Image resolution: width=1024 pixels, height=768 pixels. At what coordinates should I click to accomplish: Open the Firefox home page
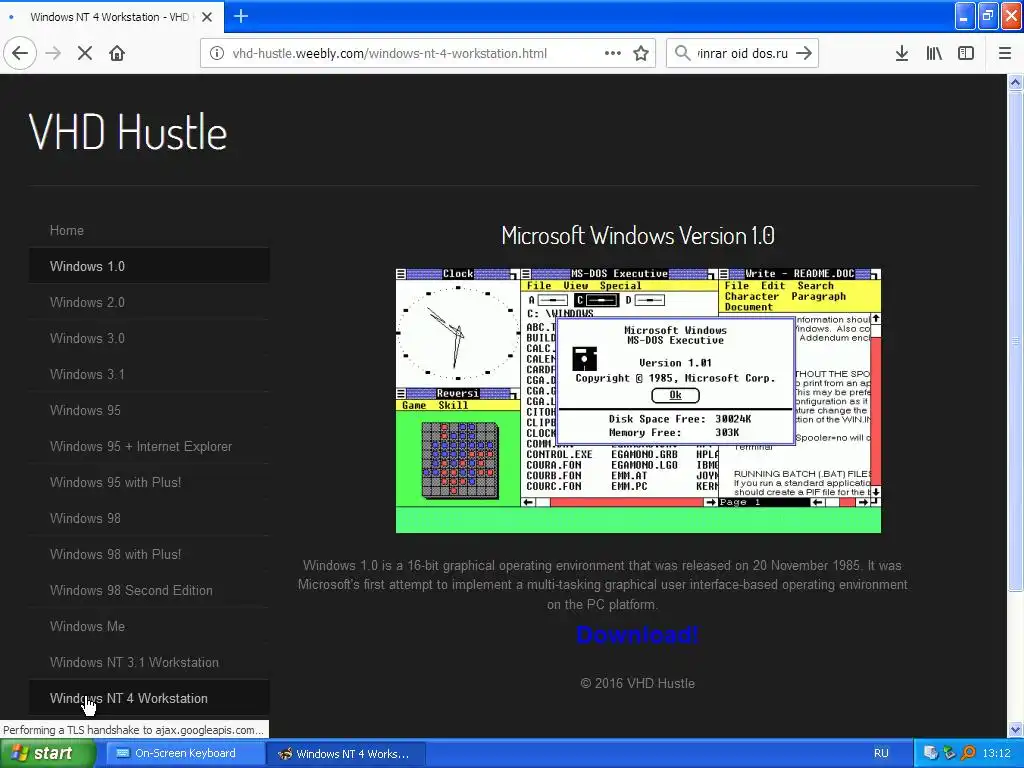click(x=117, y=53)
